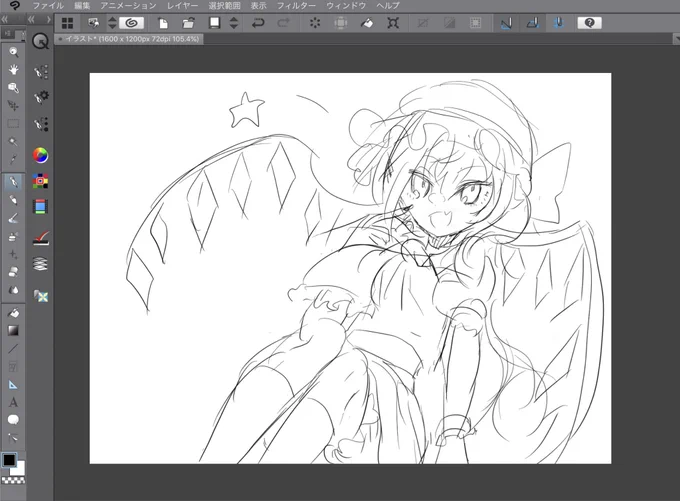Image resolution: width=680 pixels, height=501 pixels.
Task: Open the Color Set palette
Action: 40,181
